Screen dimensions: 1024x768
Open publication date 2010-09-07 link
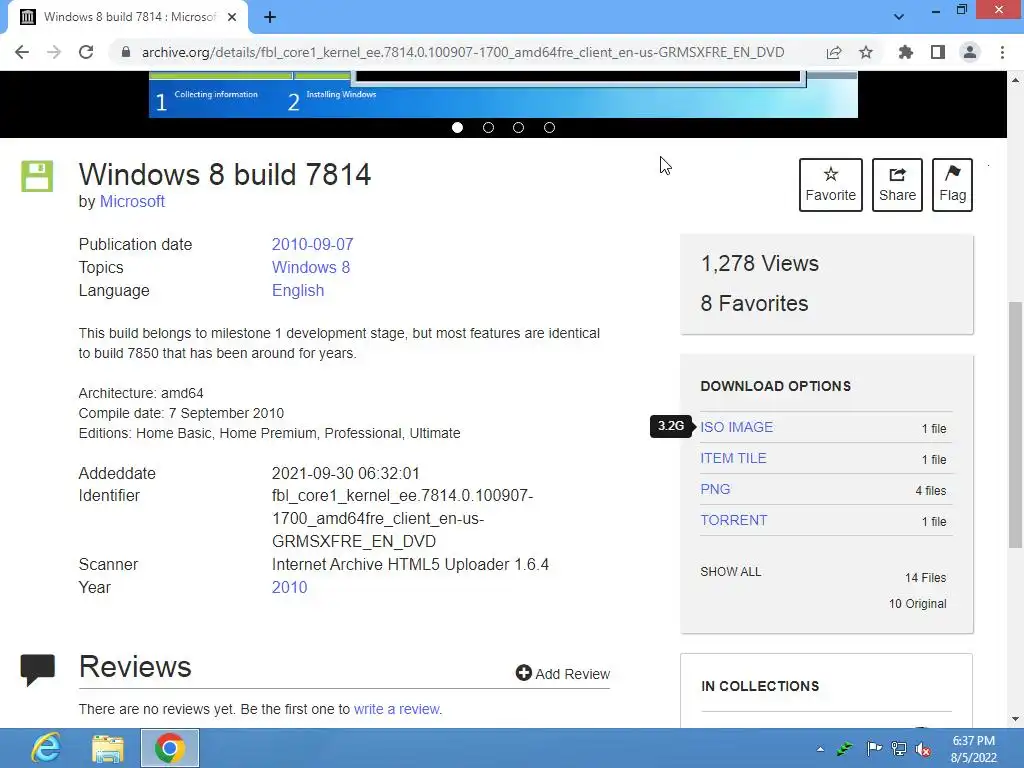point(312,244)
